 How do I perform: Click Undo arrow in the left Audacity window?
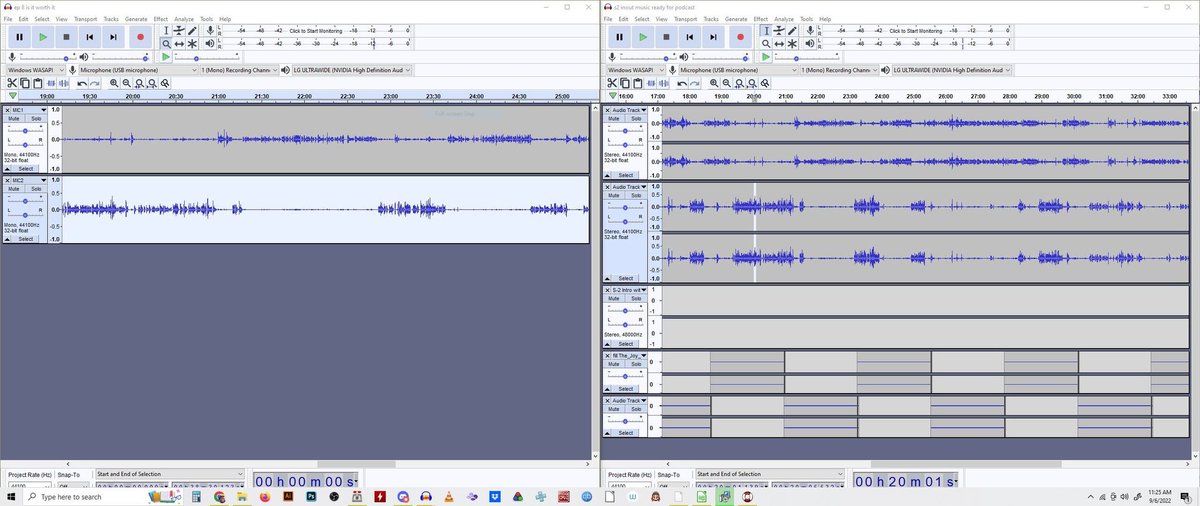coord(83,83)
